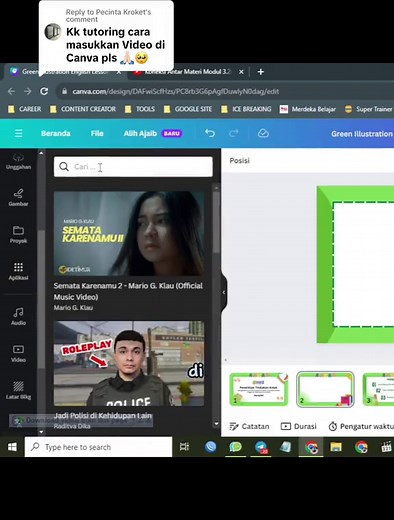Open the Aplikasi apps panel
Viewport: 394px width, 520px height.
point(18,271)
